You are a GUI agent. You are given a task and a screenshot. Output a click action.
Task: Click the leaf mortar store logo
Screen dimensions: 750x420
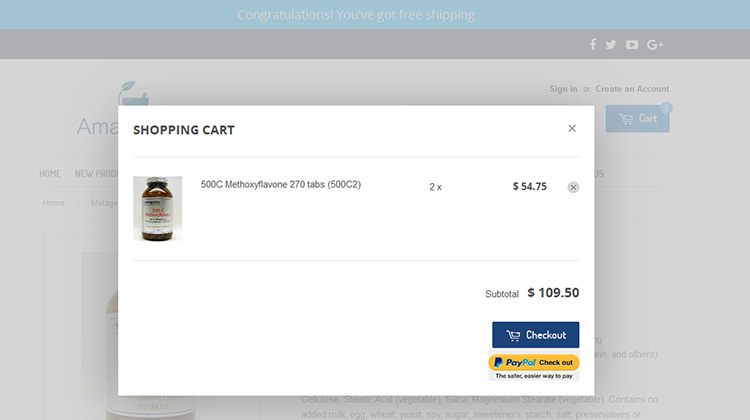(133, 93)
